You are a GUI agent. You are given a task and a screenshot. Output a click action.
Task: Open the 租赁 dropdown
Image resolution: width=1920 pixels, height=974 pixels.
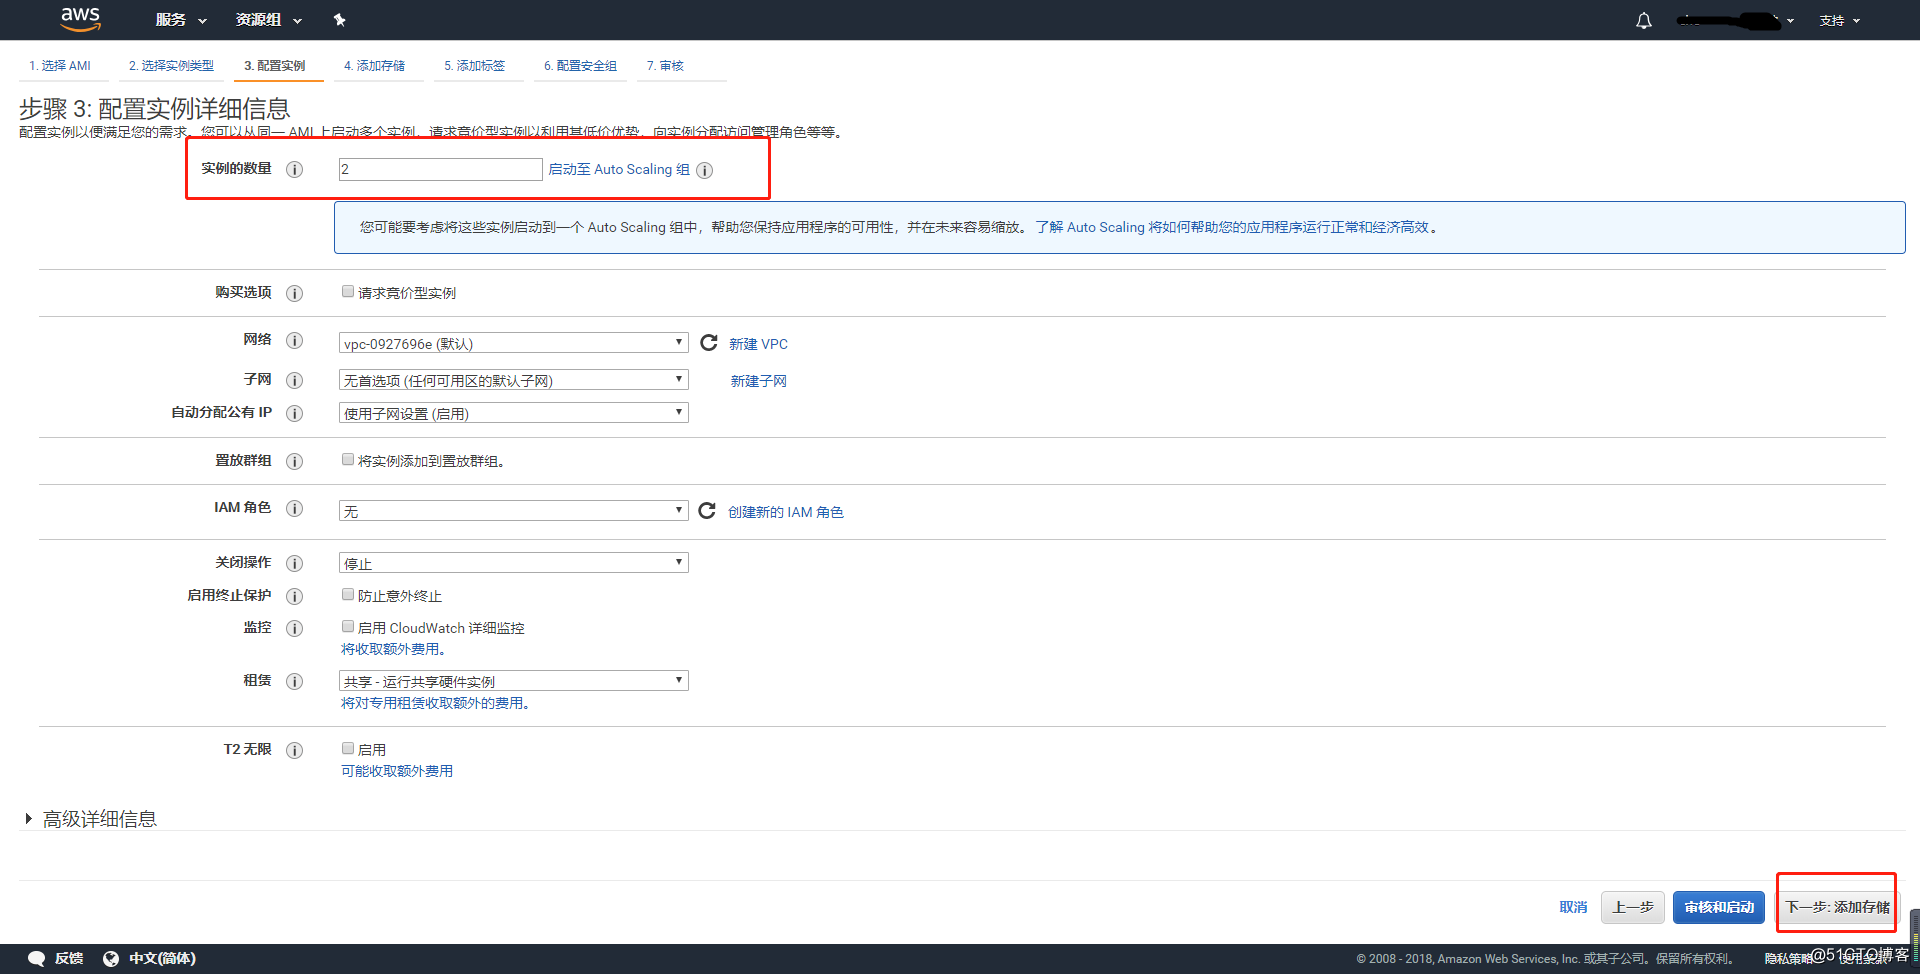point(514,681)
